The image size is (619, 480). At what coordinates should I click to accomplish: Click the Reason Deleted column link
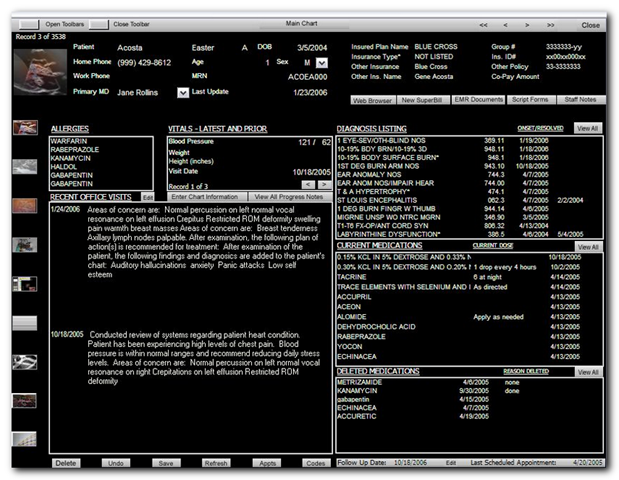coord(526,371)
